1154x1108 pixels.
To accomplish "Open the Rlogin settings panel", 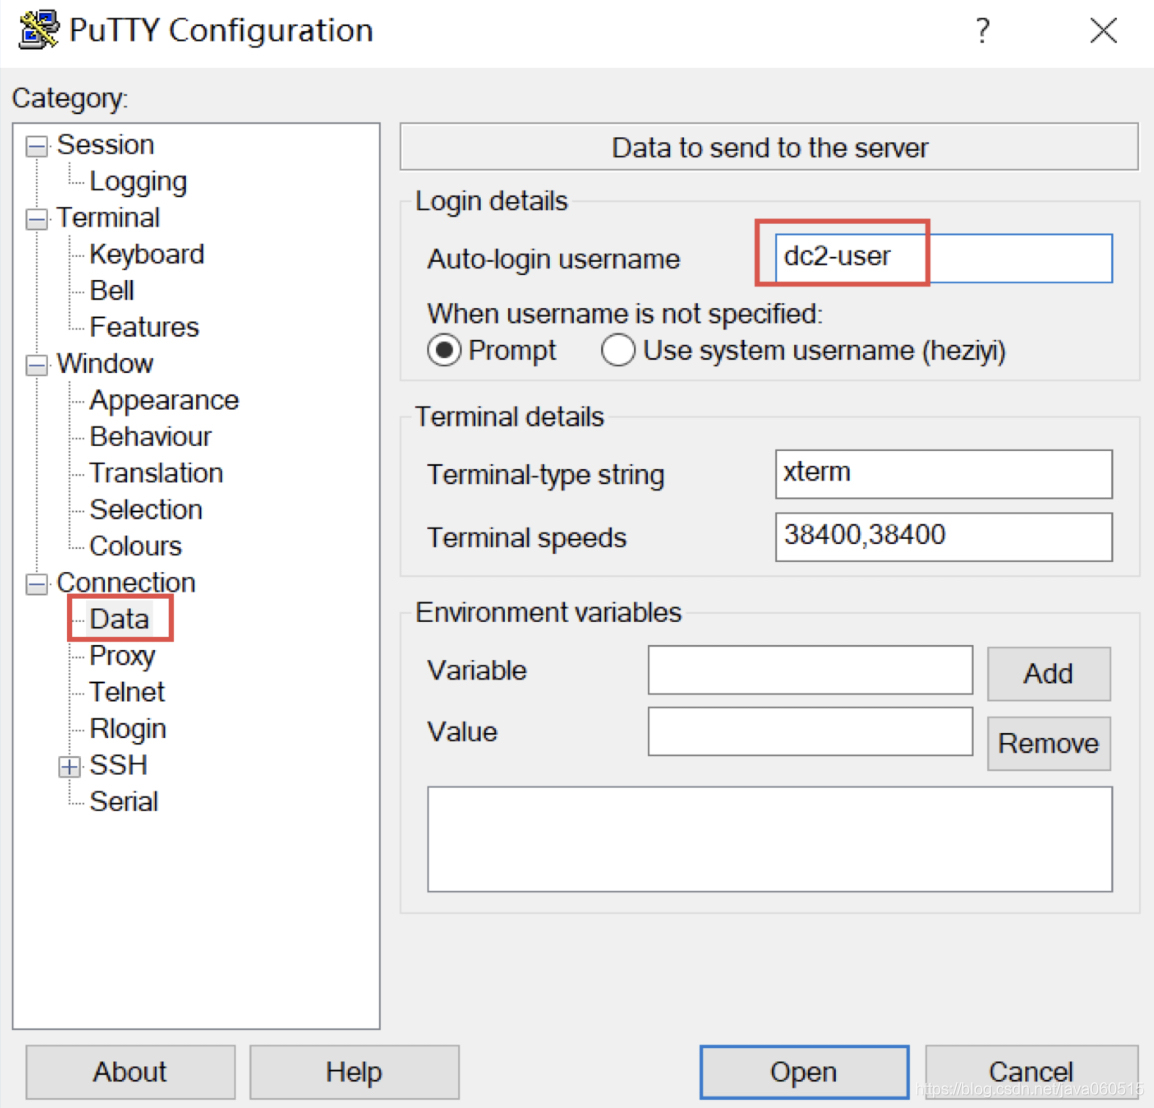I will 128,728.
